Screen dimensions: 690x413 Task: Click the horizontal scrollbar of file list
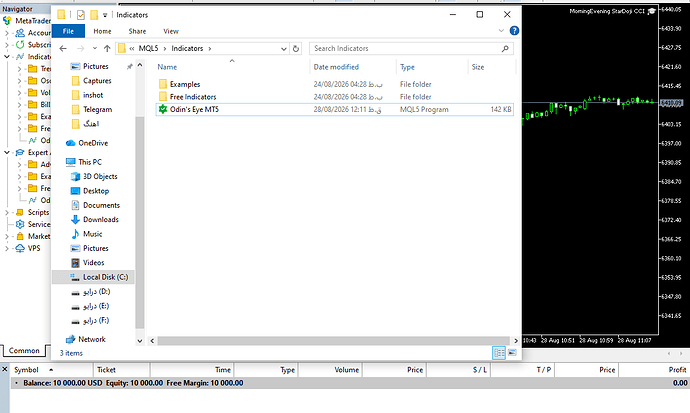tap(334, 340)
